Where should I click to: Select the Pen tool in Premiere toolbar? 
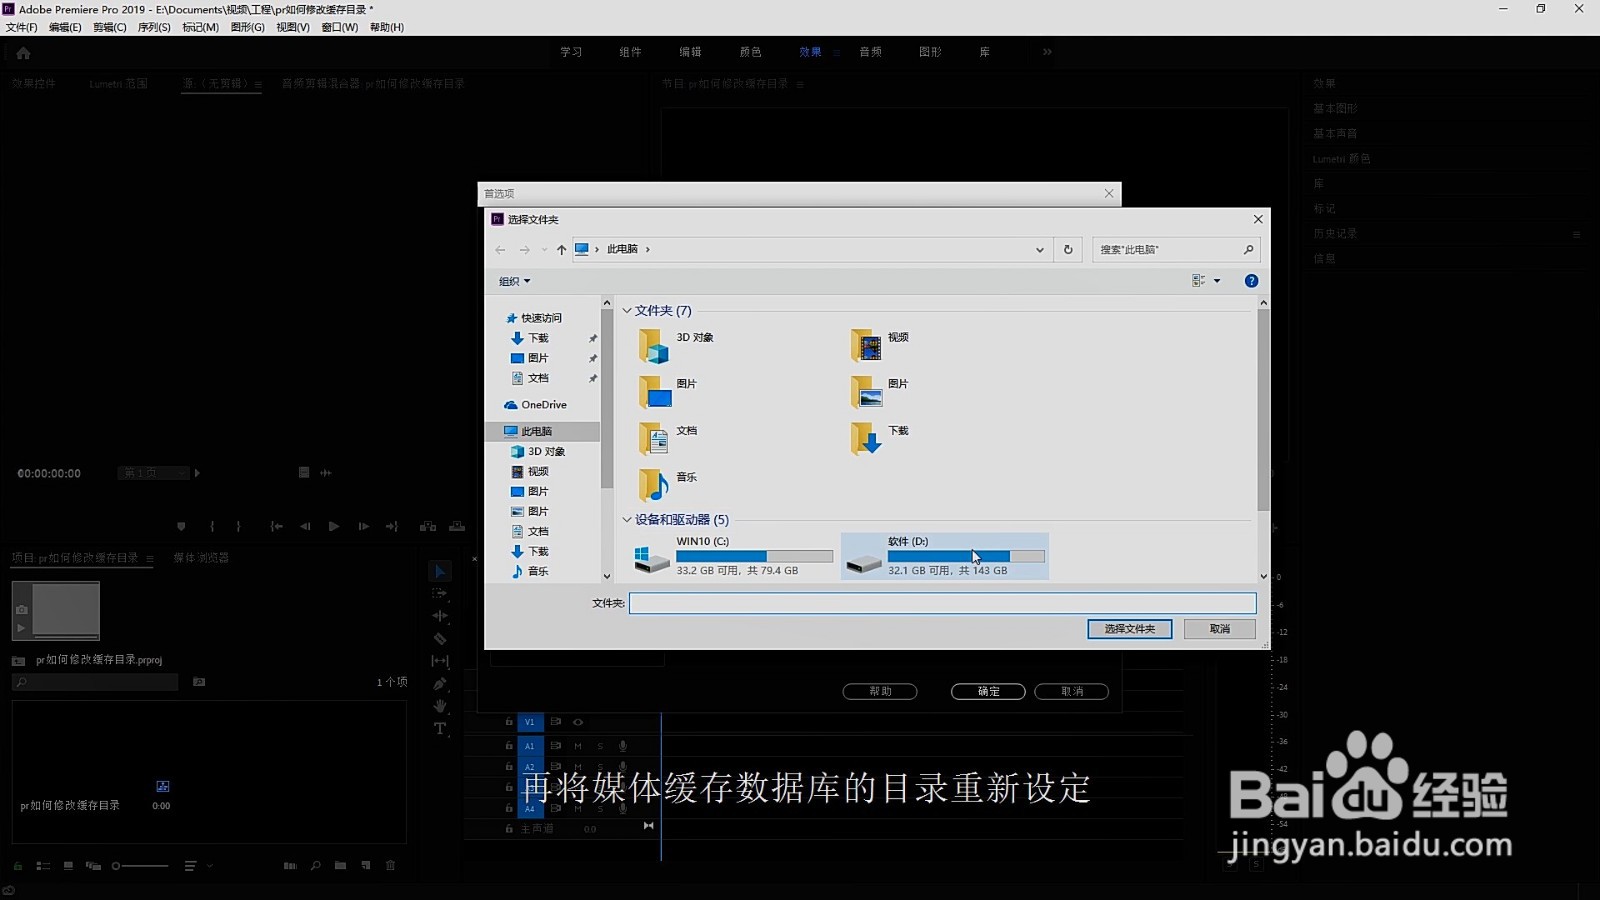pos(440,683)
